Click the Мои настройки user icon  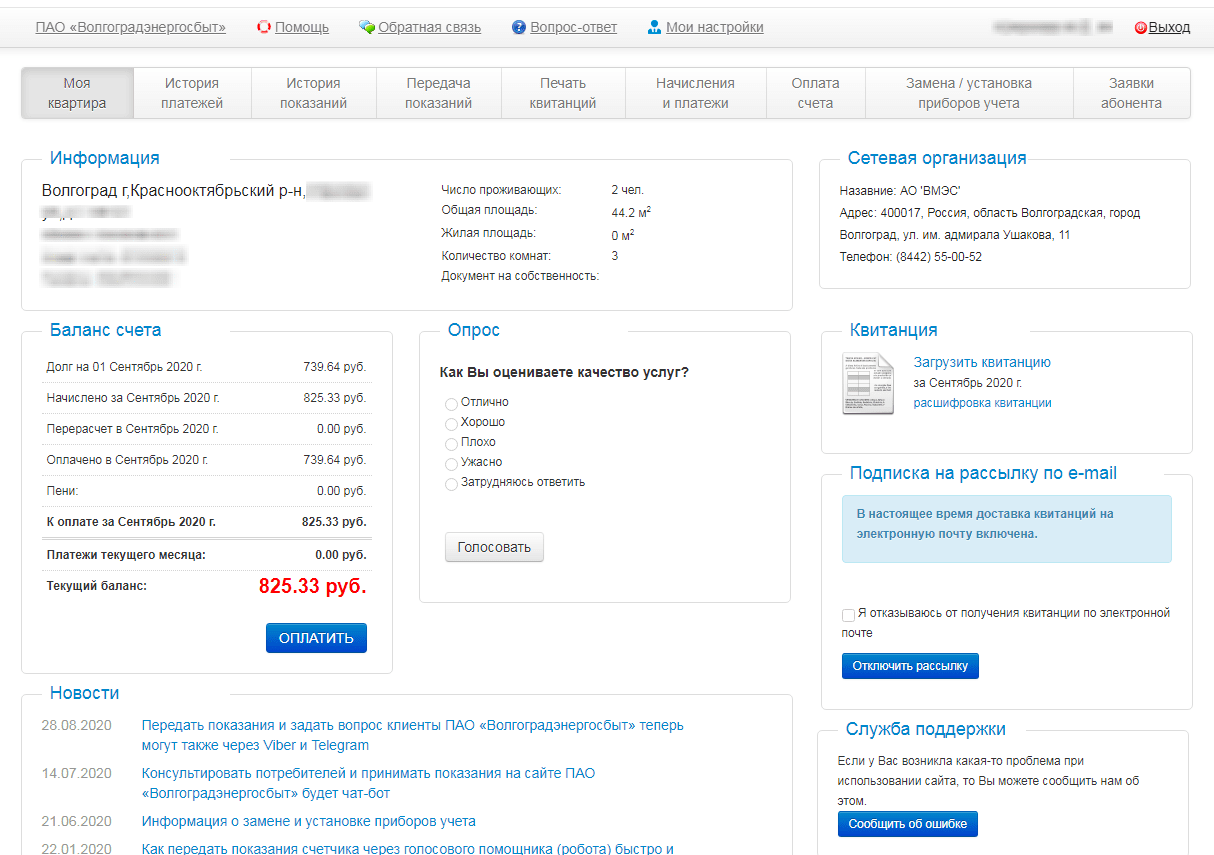pos(654,28)
